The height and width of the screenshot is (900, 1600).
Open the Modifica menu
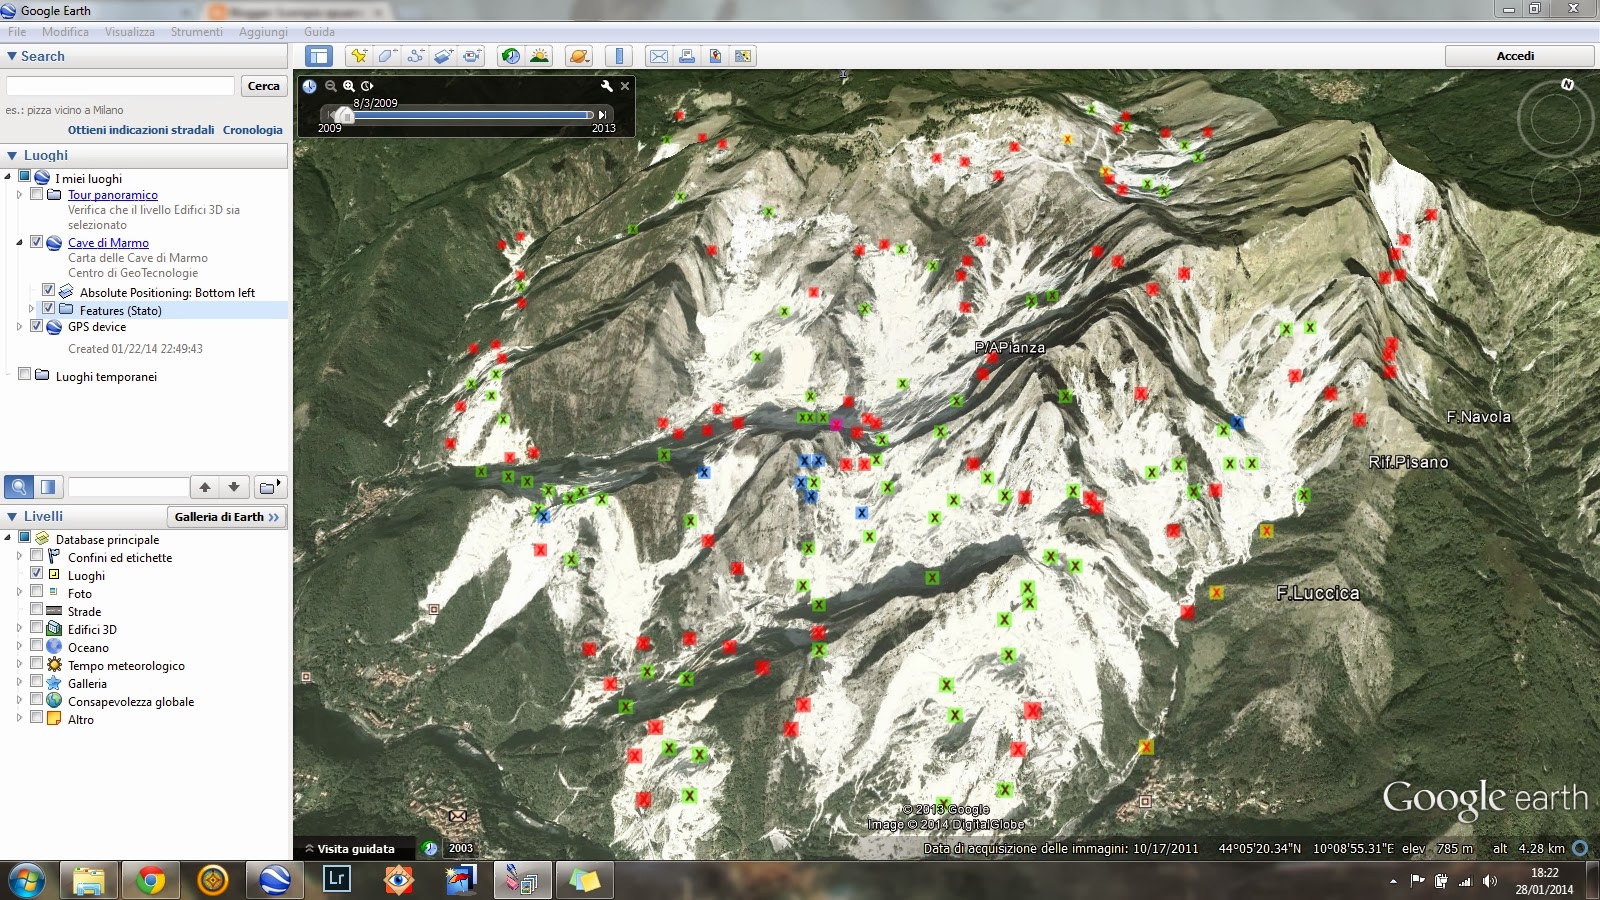[65, 32]
